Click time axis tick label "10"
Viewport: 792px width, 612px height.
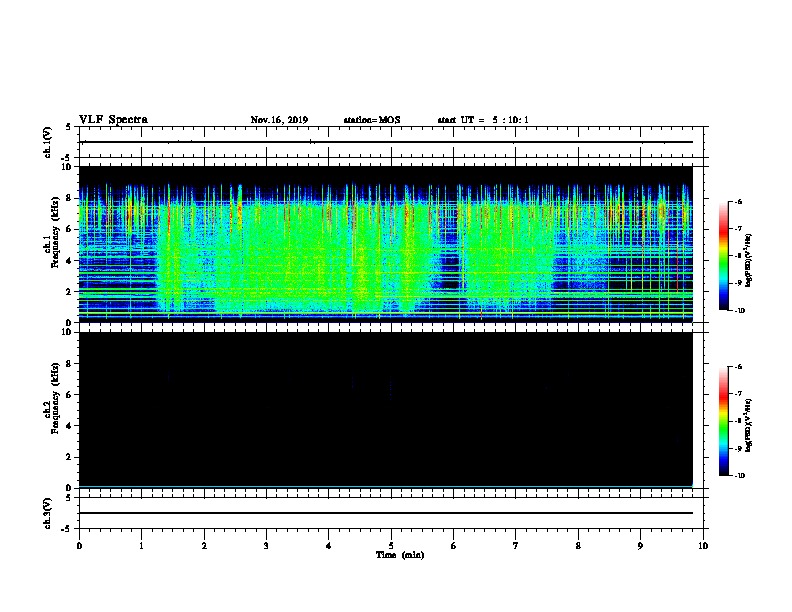pos(703,546)
